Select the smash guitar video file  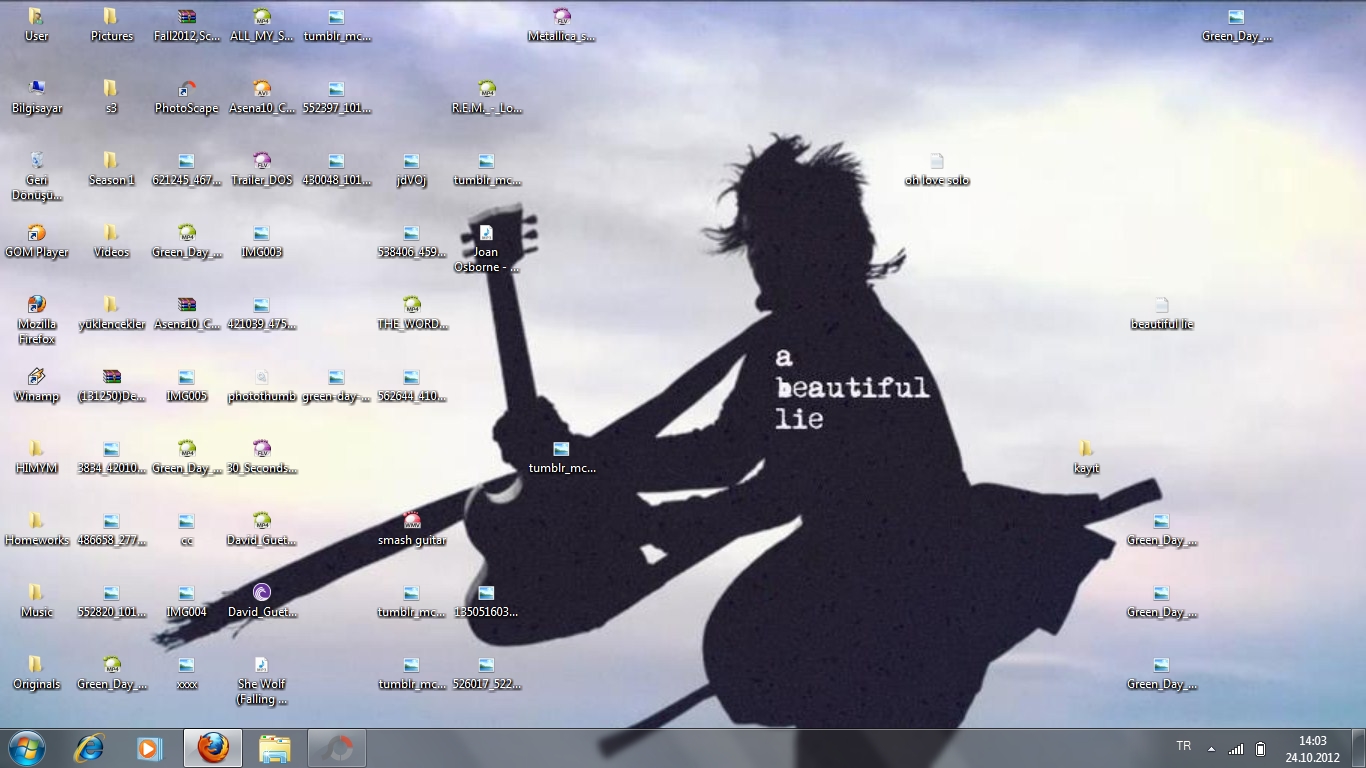[411, 529]
